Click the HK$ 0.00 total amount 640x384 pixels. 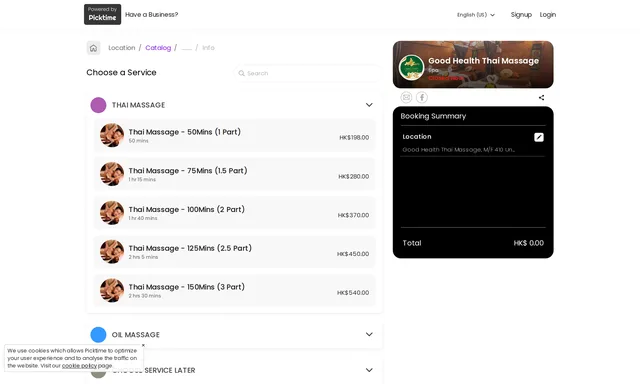click(529, 243)
